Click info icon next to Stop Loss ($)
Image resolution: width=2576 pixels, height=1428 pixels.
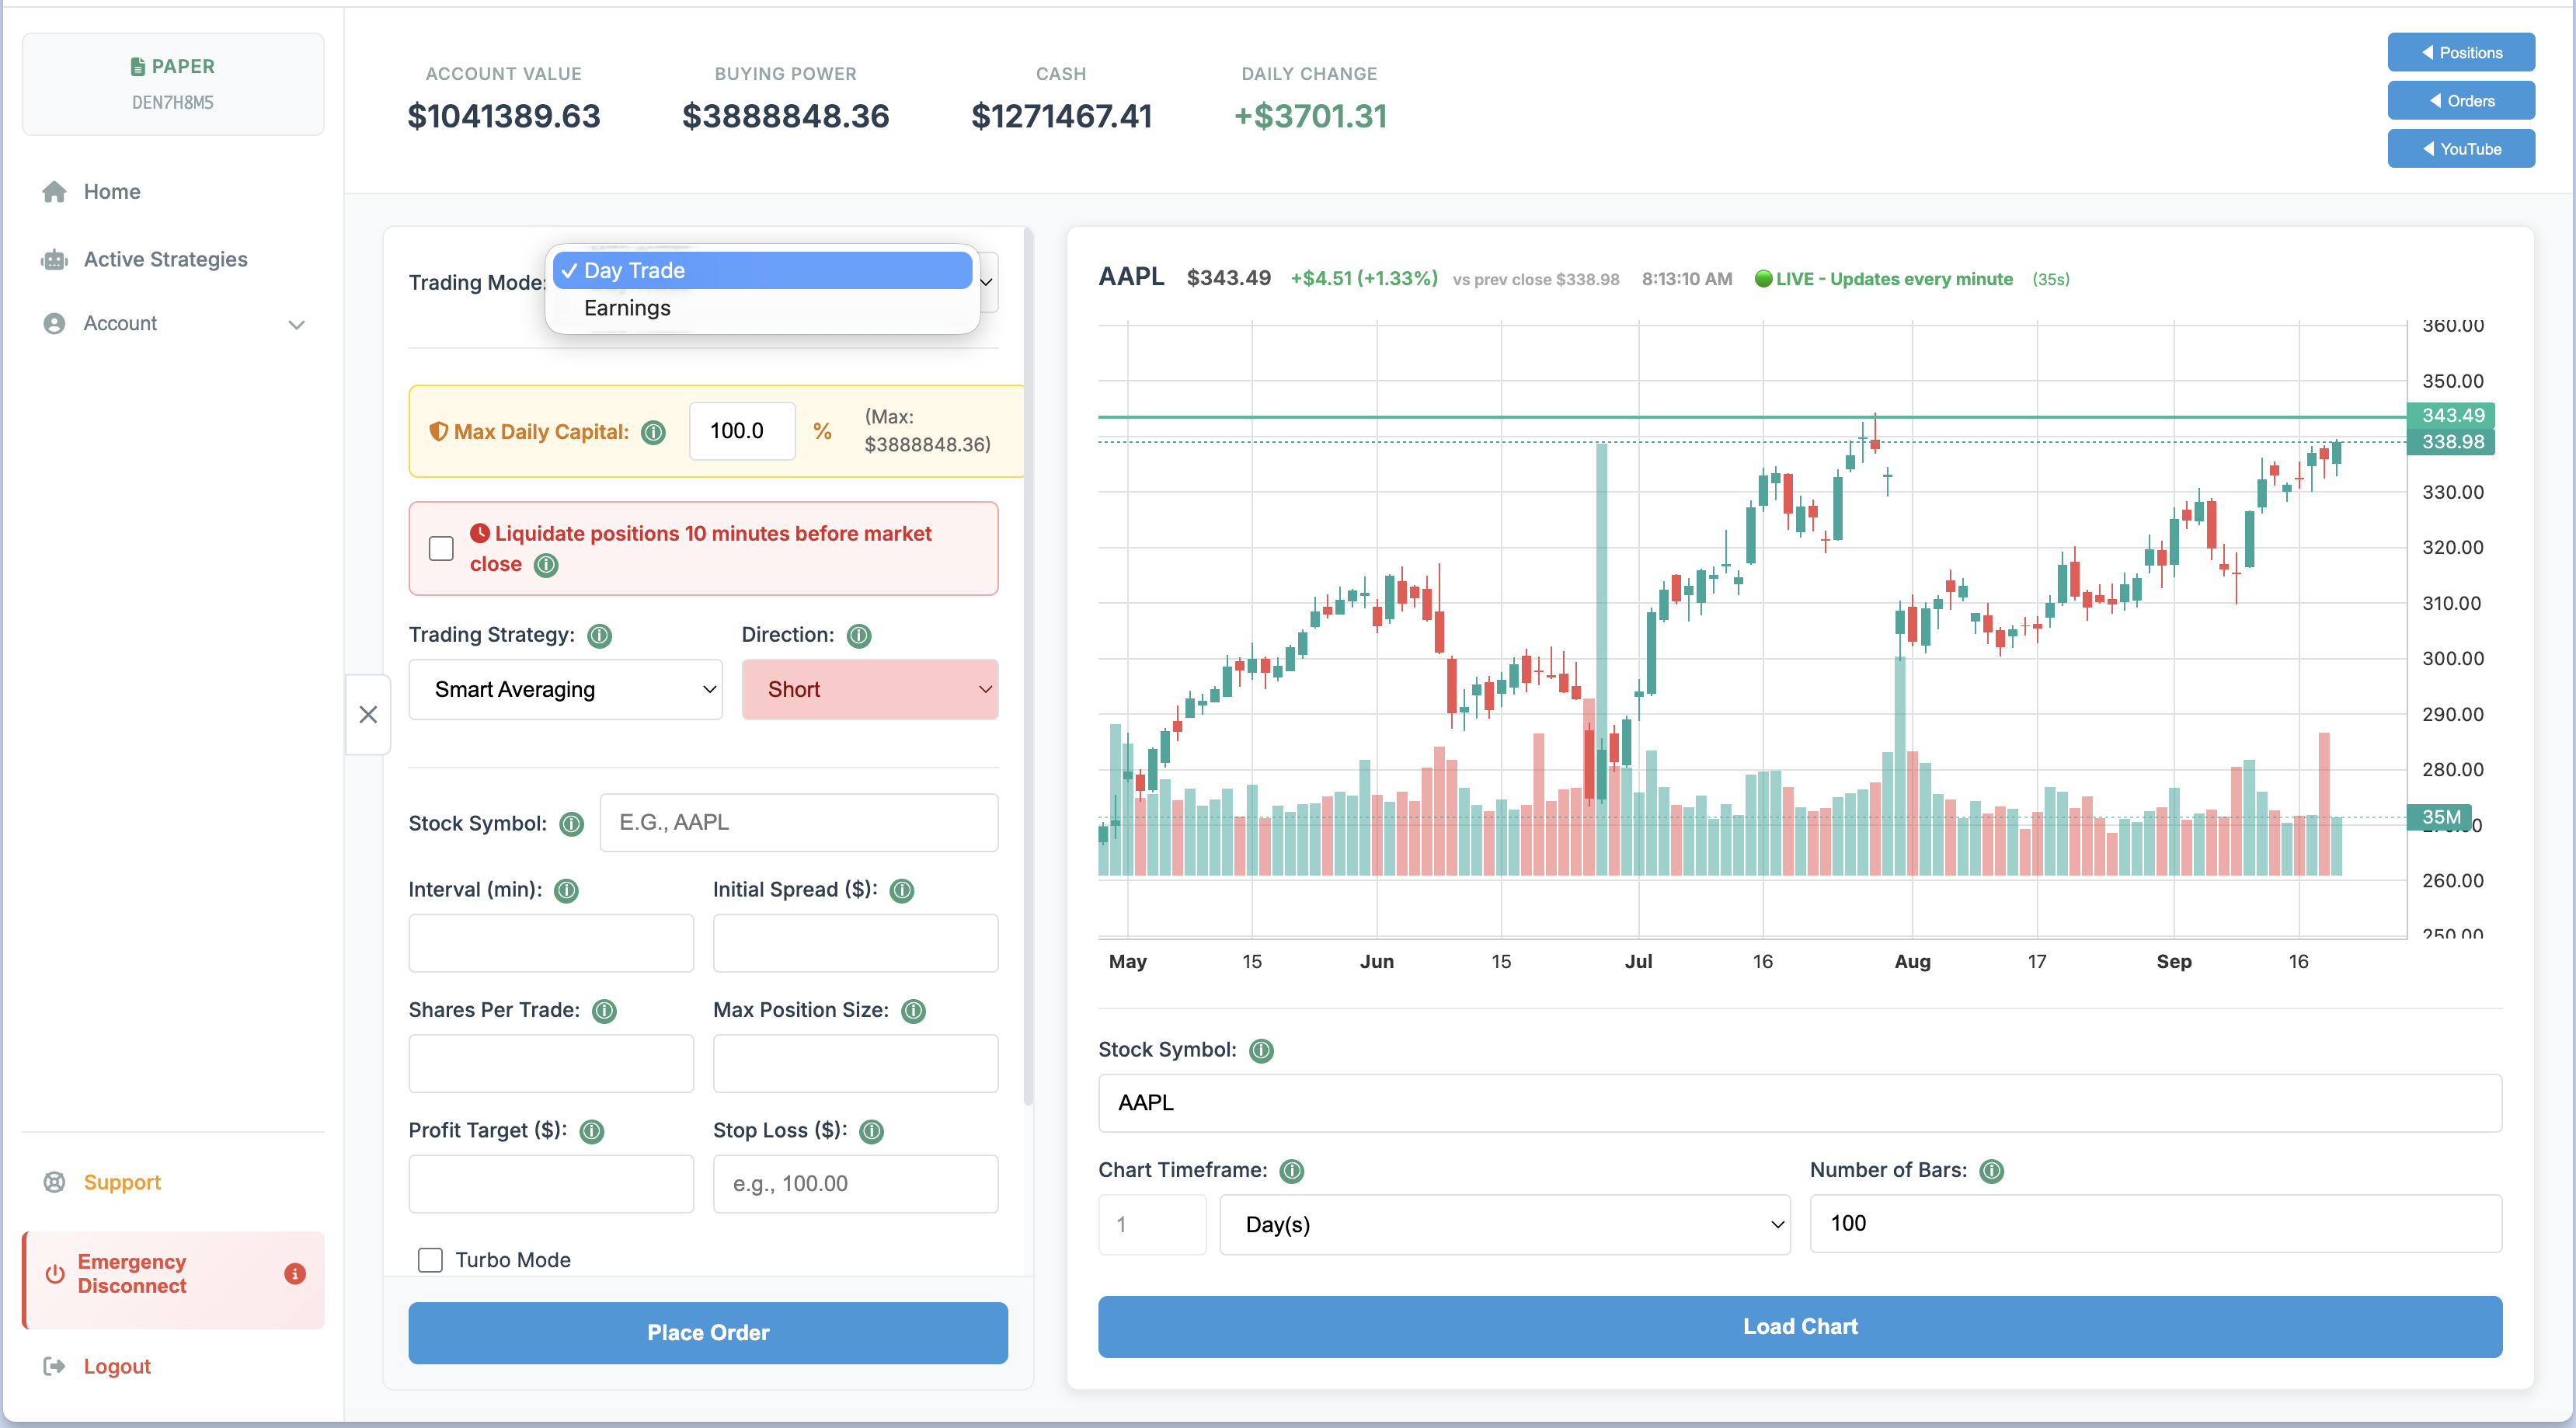tap(872, 1131)
